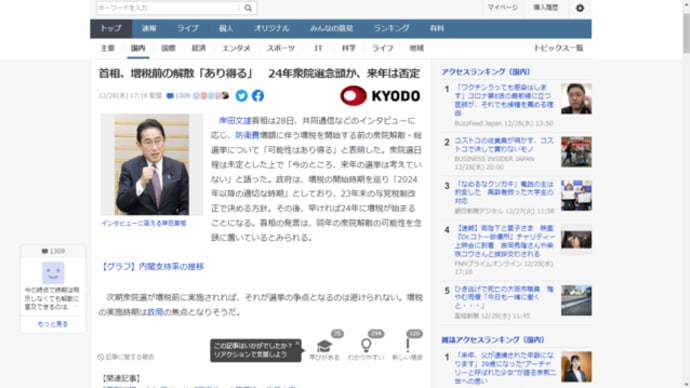Select the 速報 tab

tap(149, 29)
